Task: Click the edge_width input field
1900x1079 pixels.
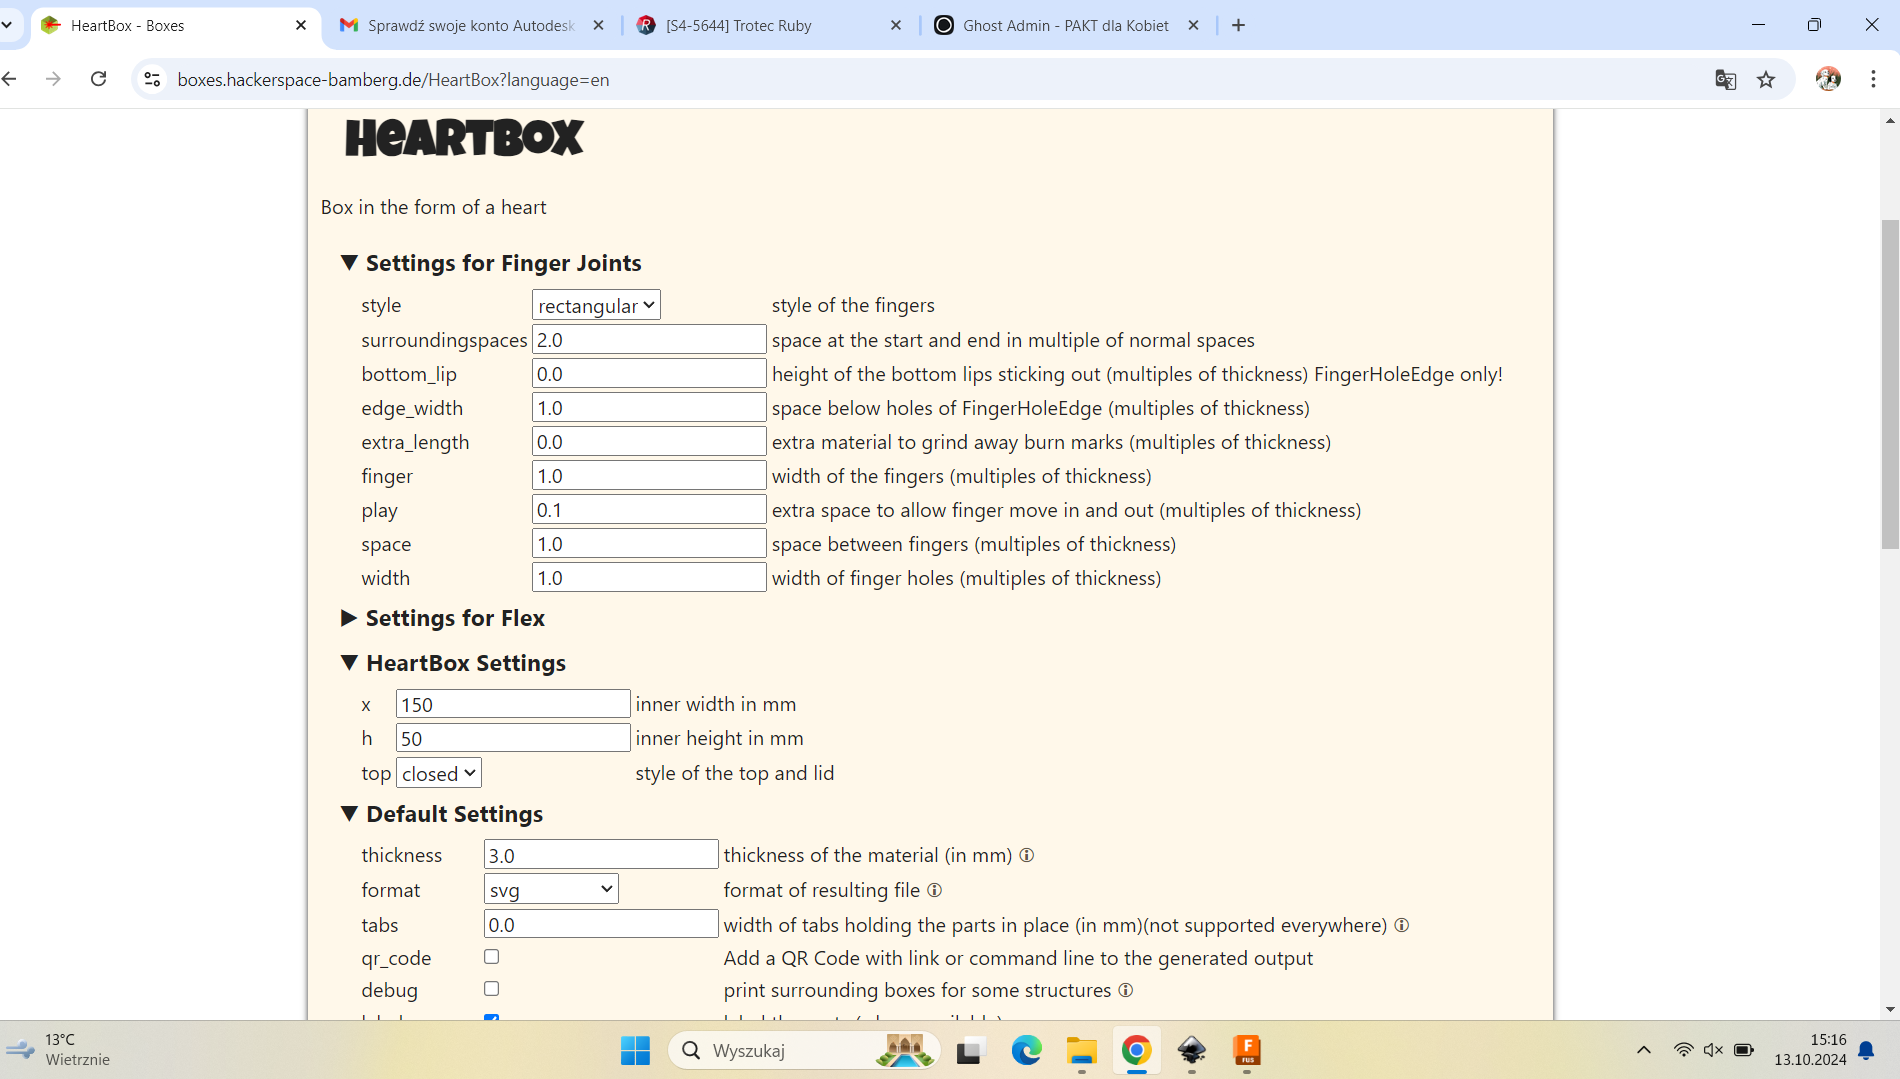Action: pyautogui.click(x=649, y=407)
